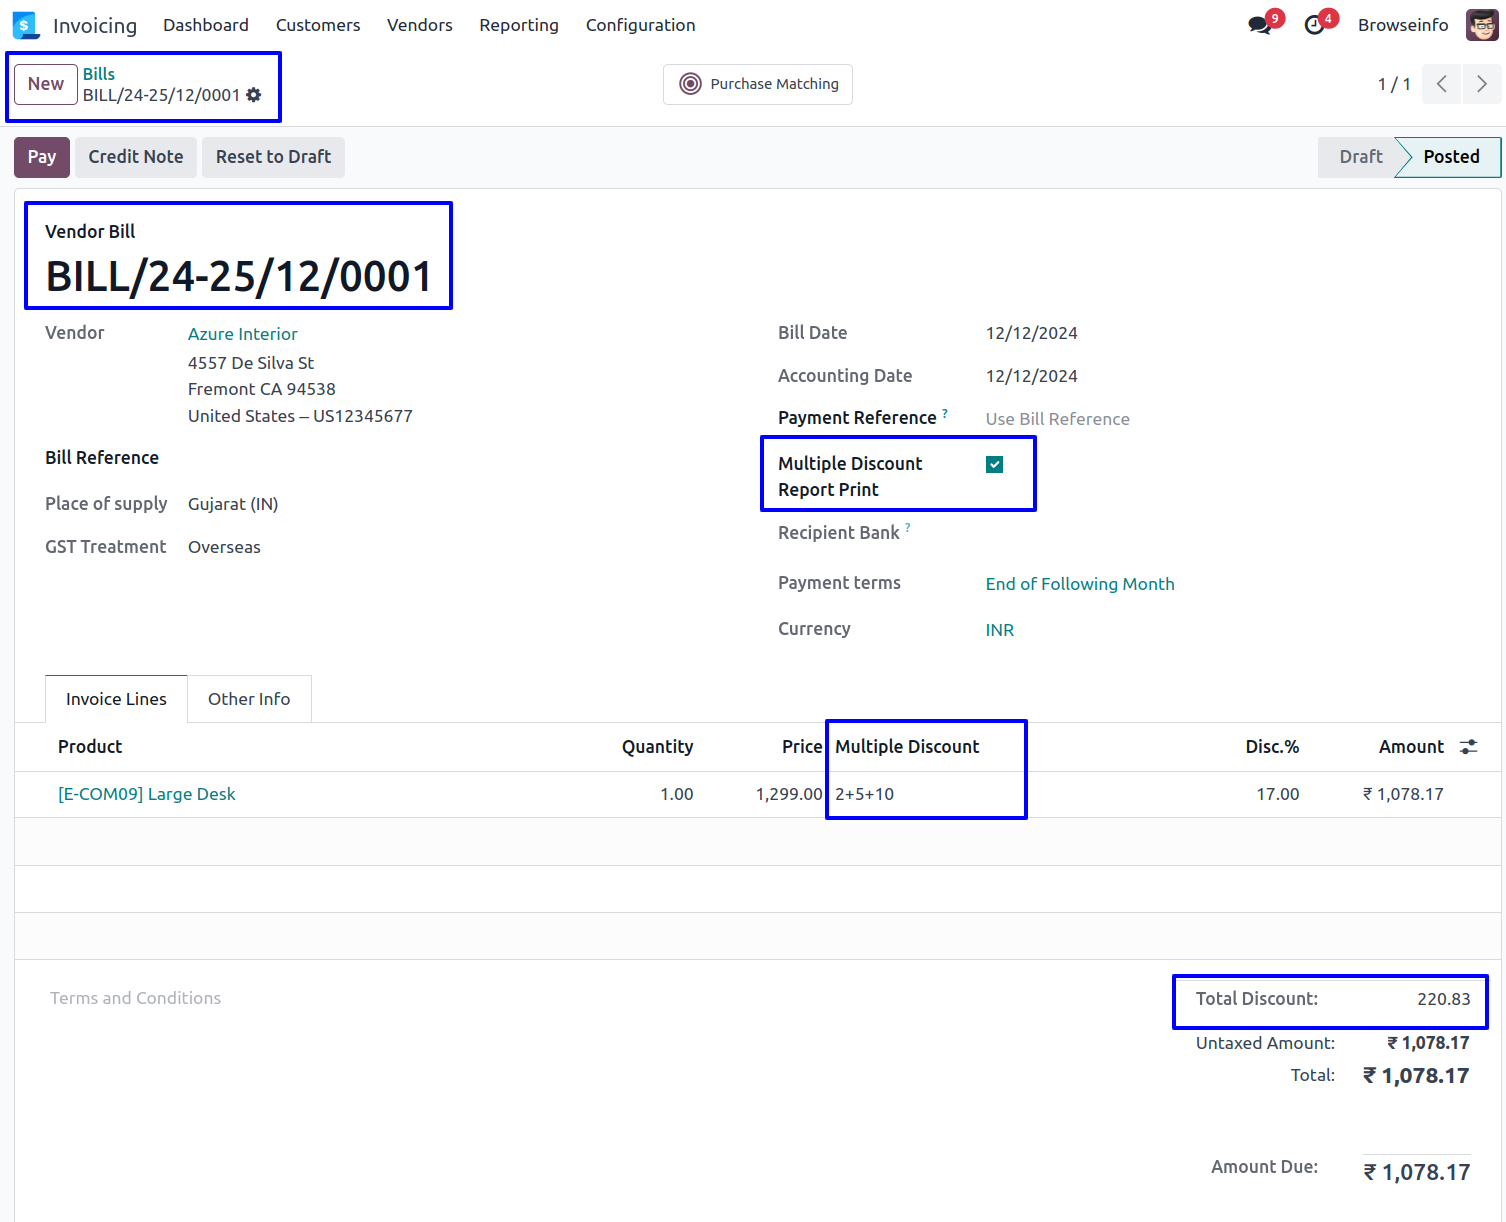
Task: Go to previous record arrow
Action: click(x=1442, y=84)
